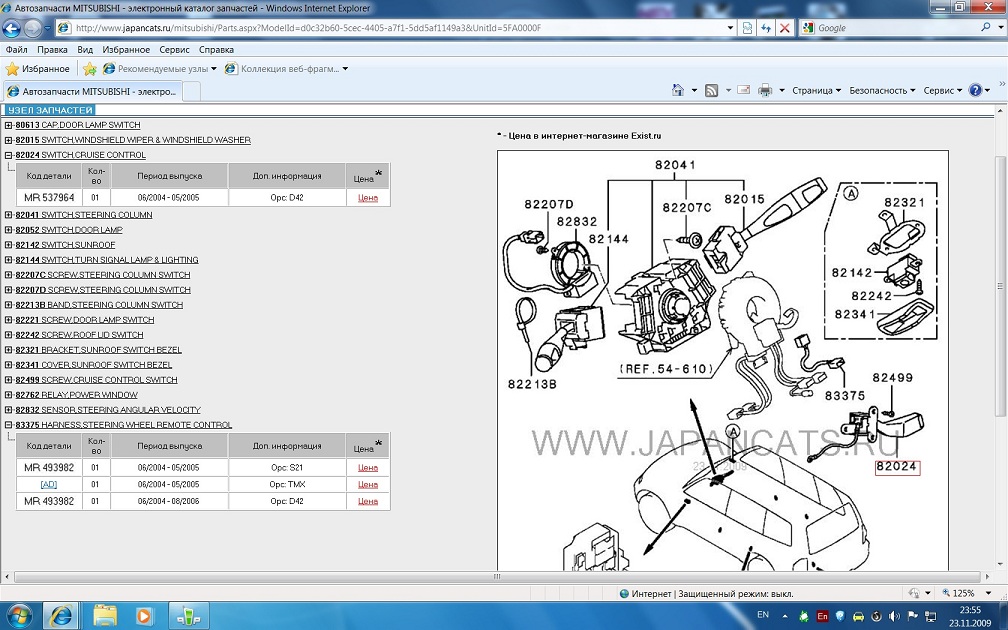The image size is (1008, 630).
Task: Click the 82024 label in the diagram
Action: point(897,466)
